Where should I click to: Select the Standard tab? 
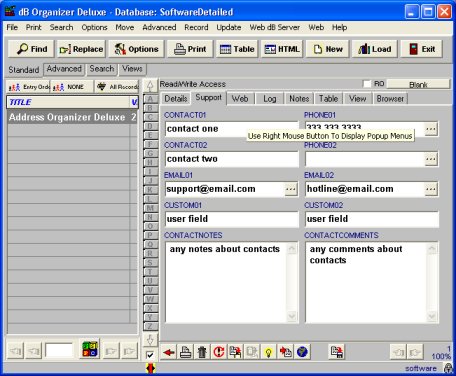pyautogui.click(x=24, y=70)
